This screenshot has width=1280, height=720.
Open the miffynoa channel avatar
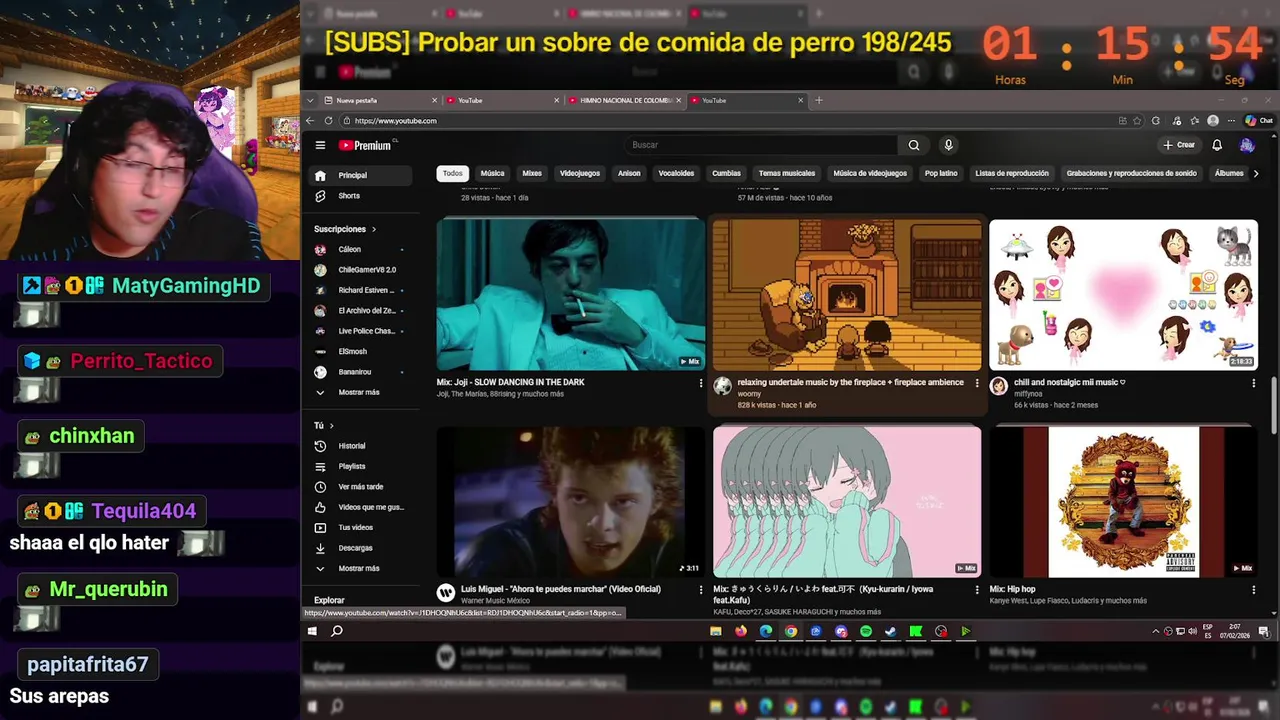coord(998,386)
